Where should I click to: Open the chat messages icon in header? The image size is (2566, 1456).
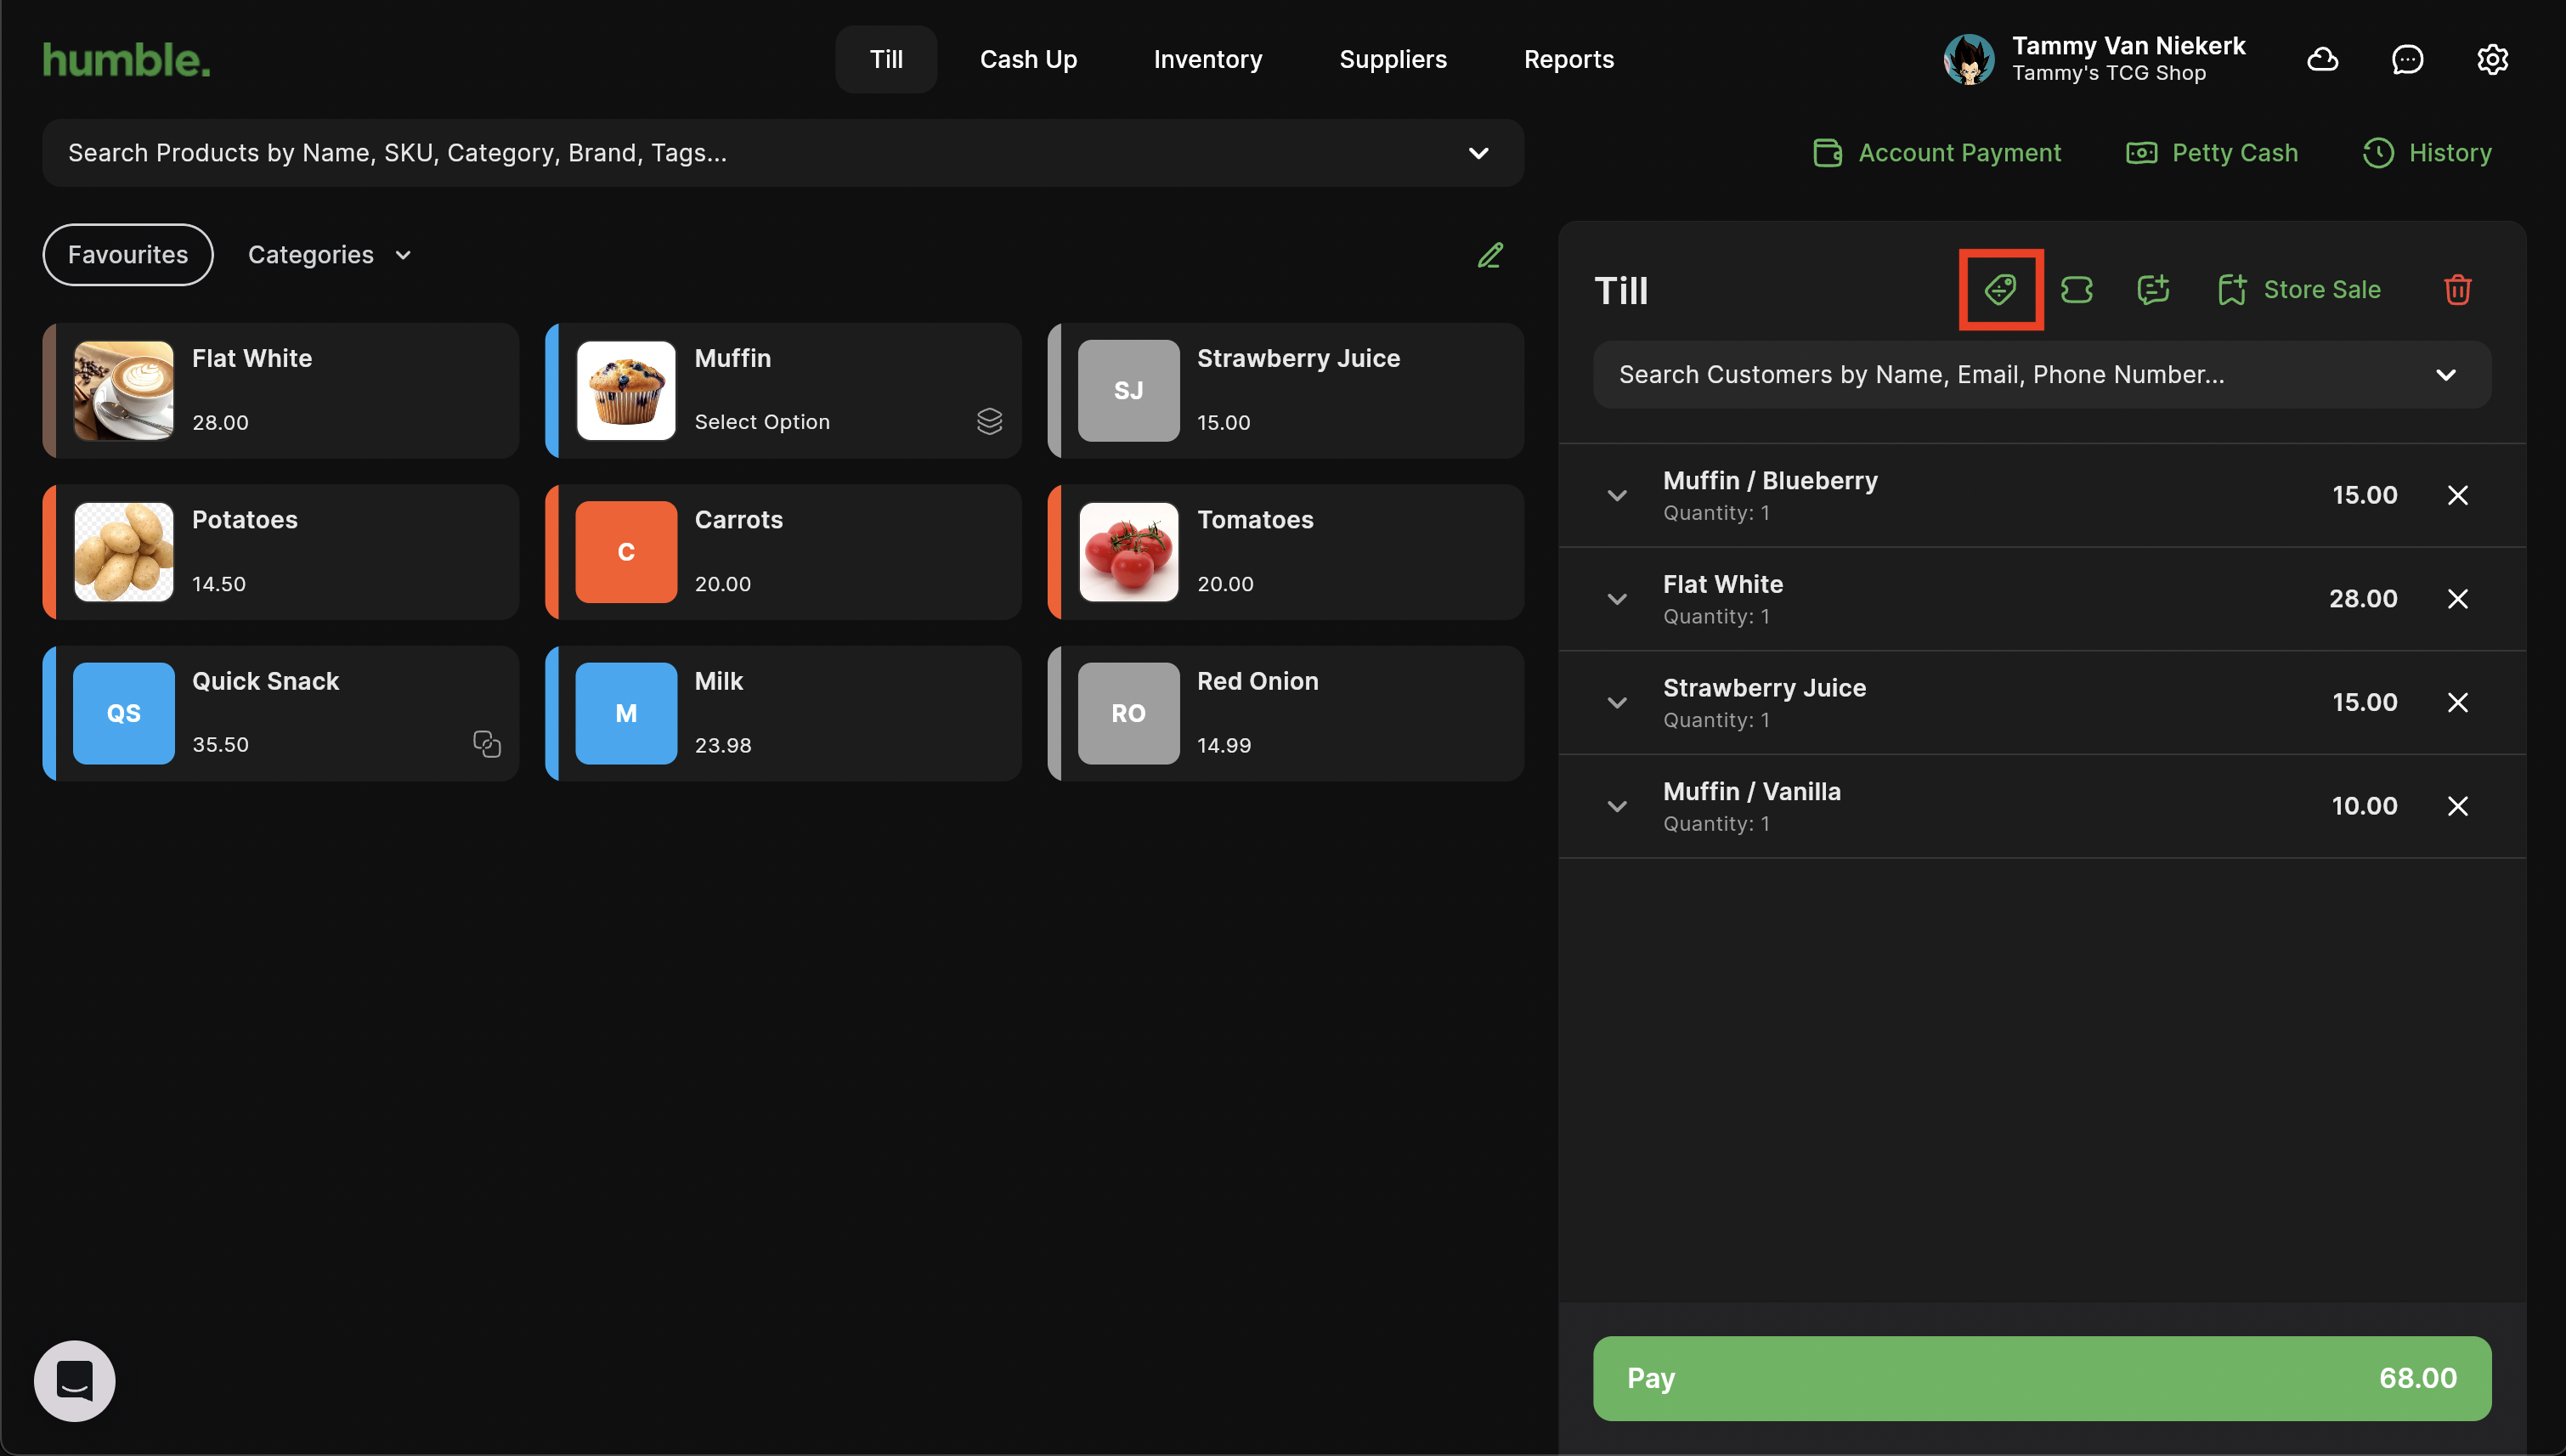click(2407, 60)
